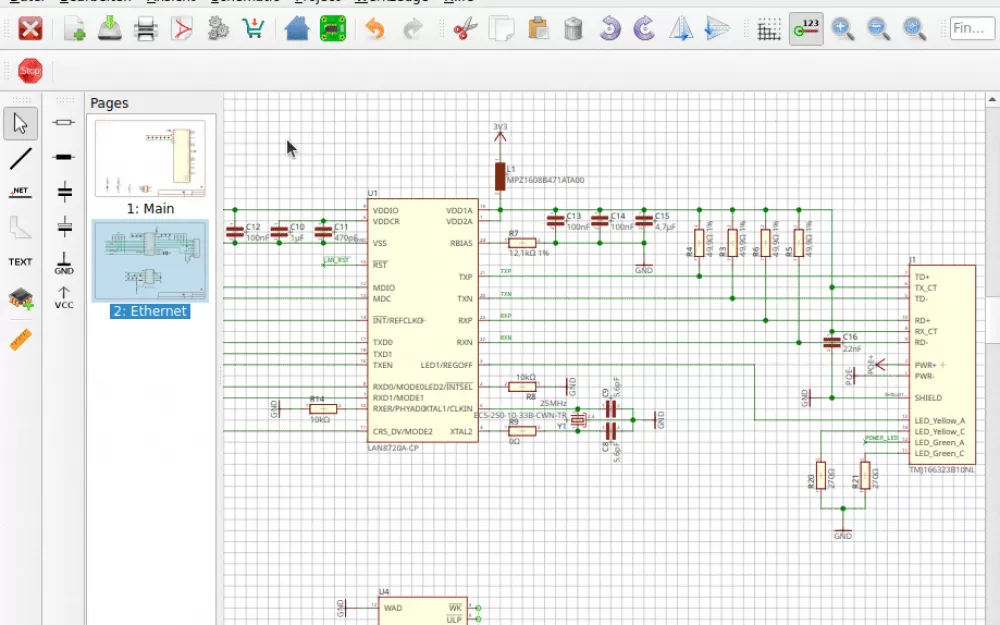Select the 3V3 supply symbol
Image resolution: width=1000 pixels, height=625 pixels.
pos(500,134)
